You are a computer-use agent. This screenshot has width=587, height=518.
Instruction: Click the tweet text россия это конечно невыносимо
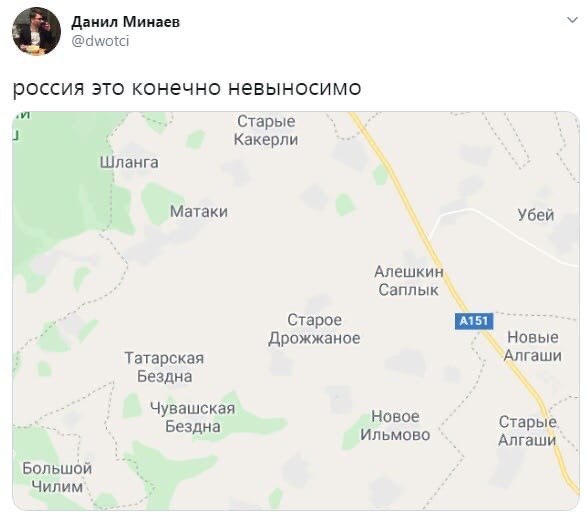[x=187, y=88]
